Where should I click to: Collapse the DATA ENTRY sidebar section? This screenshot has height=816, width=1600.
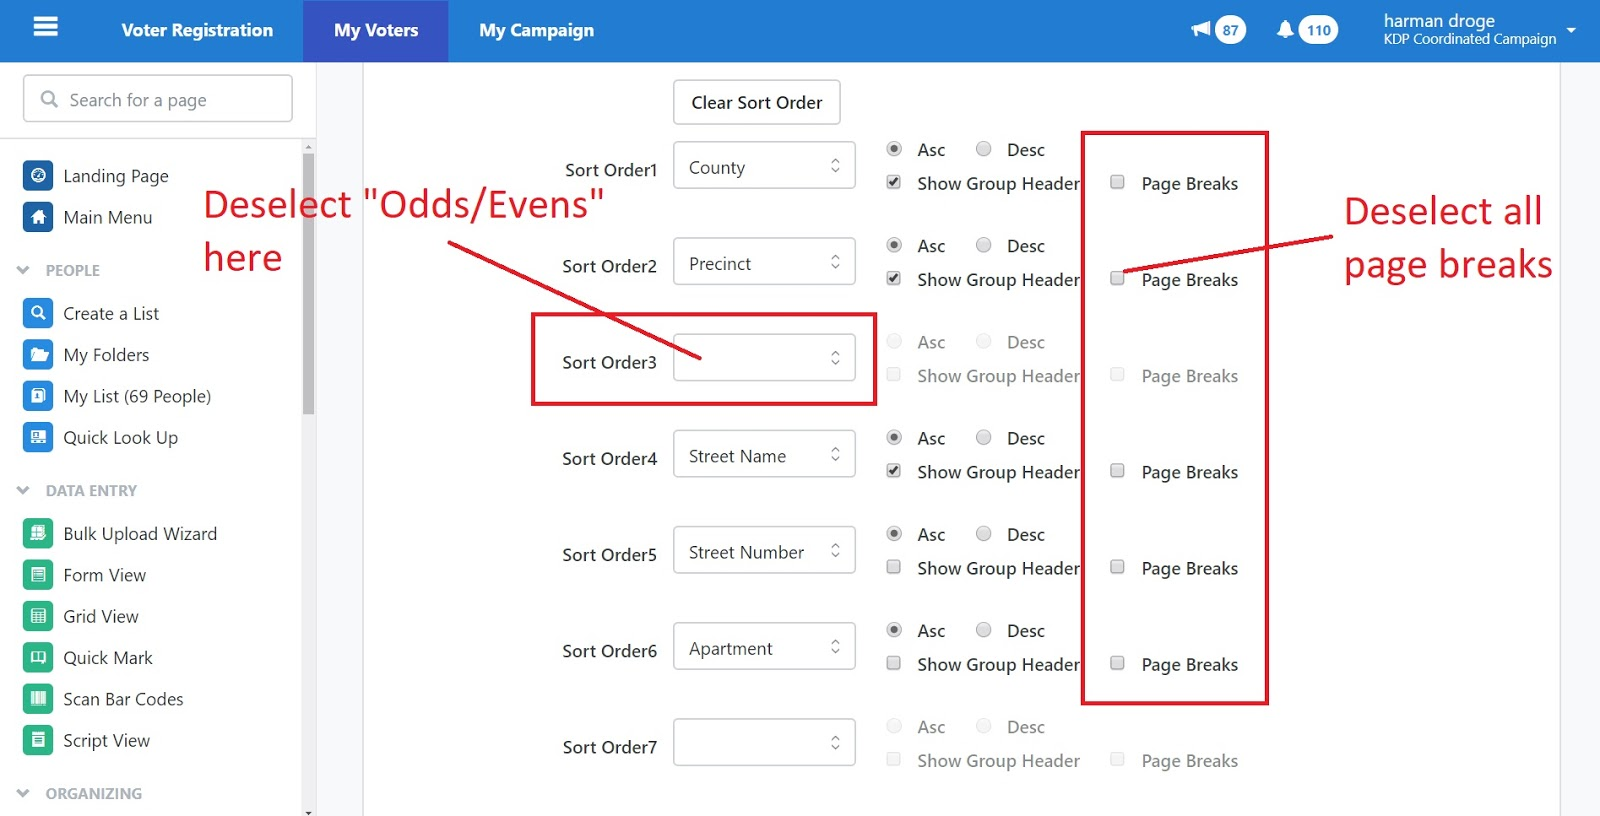tap(23, 490)
